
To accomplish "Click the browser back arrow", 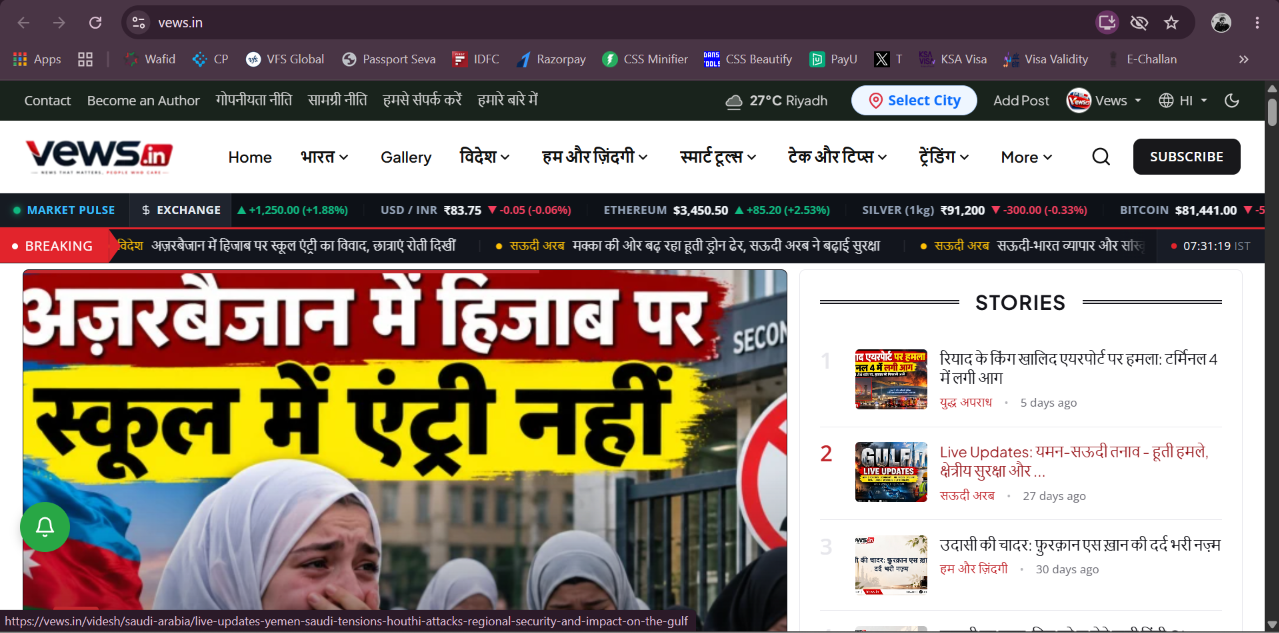I will [24, 22].
